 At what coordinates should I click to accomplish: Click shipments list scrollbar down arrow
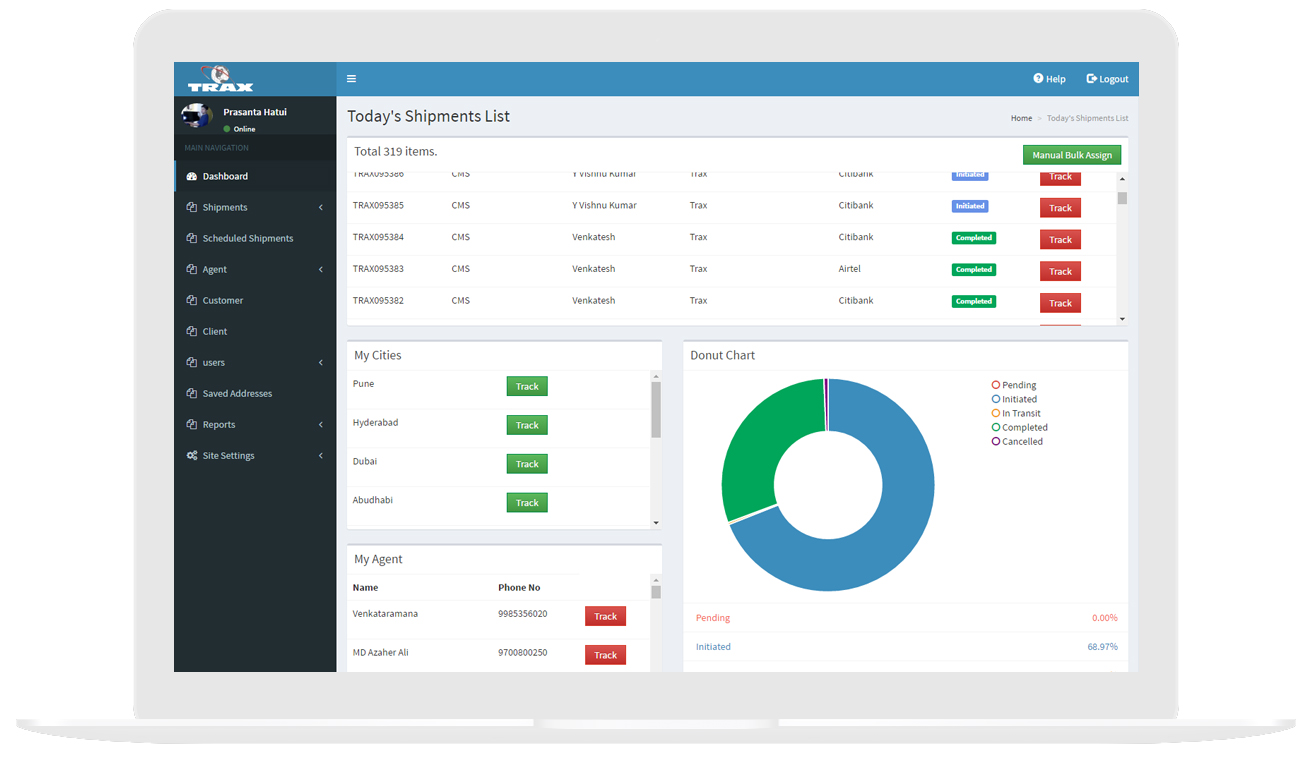(x=1122, y=319)
